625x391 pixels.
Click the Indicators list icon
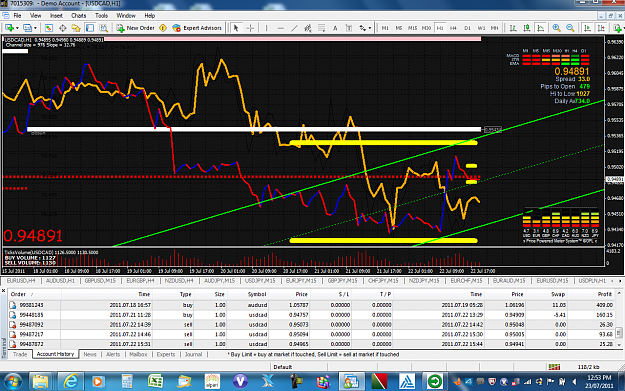[618, 28]
